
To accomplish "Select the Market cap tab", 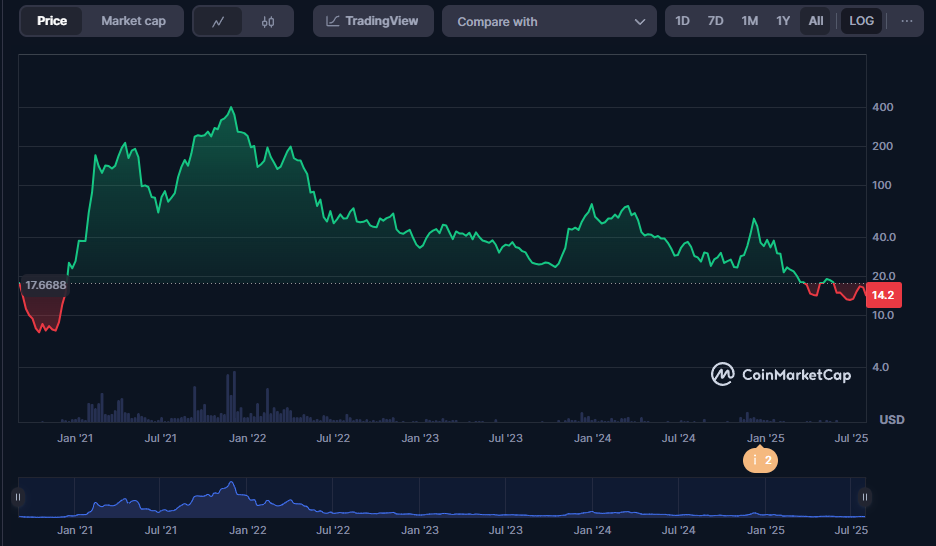I will (133, 21).
